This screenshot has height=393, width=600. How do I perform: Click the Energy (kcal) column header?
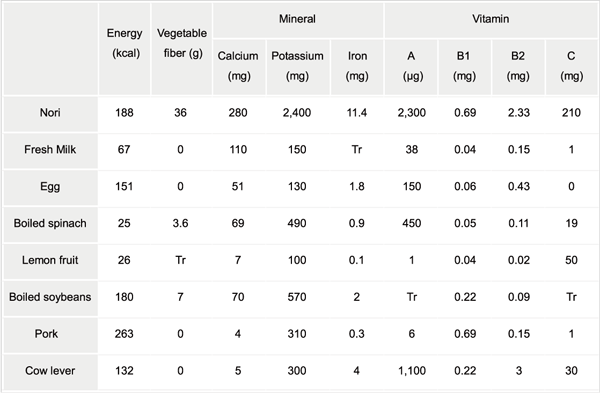click(125, 43)
